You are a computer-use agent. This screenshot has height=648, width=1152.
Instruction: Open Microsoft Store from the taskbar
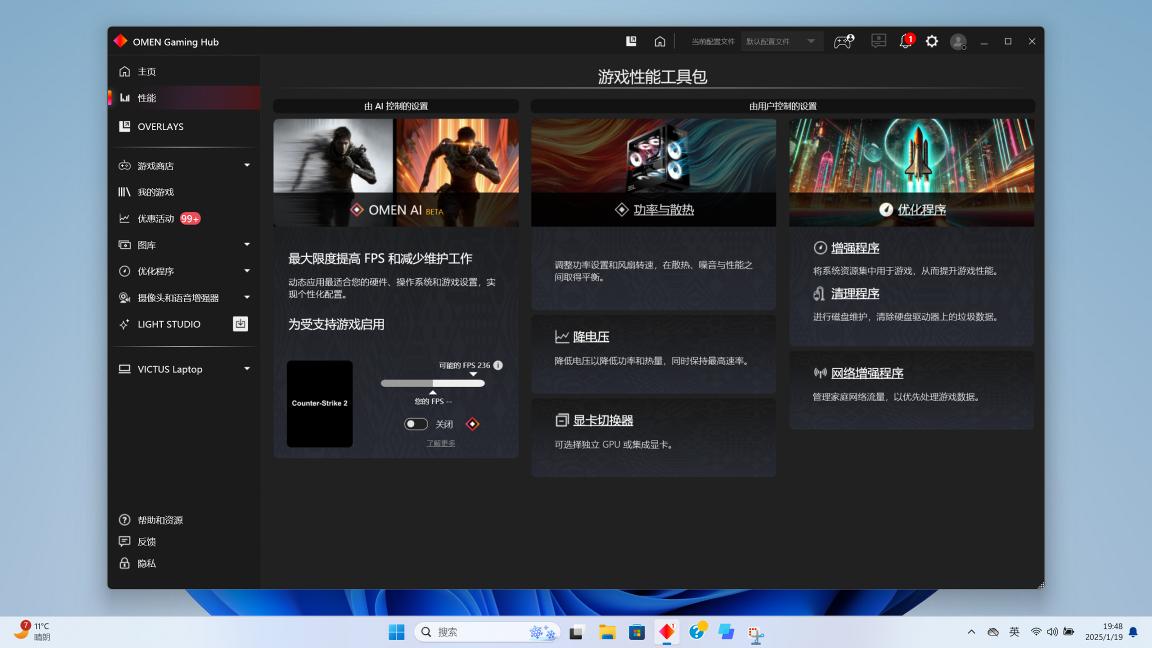tap(636, 632)
